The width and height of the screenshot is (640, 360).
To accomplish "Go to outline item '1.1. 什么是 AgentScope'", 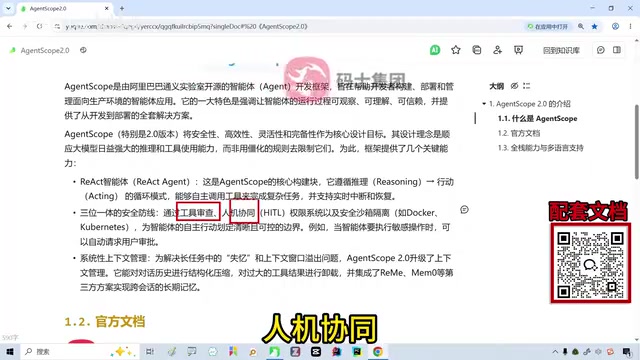I will 538,118.
